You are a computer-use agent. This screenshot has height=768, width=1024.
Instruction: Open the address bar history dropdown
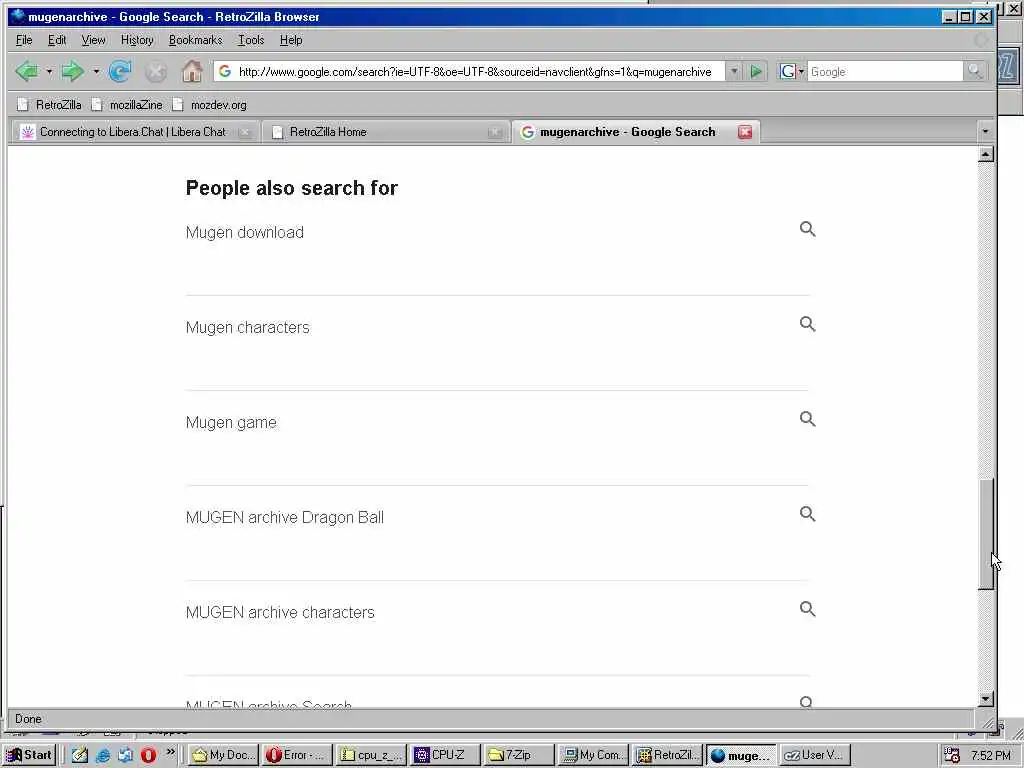point(734,72)
